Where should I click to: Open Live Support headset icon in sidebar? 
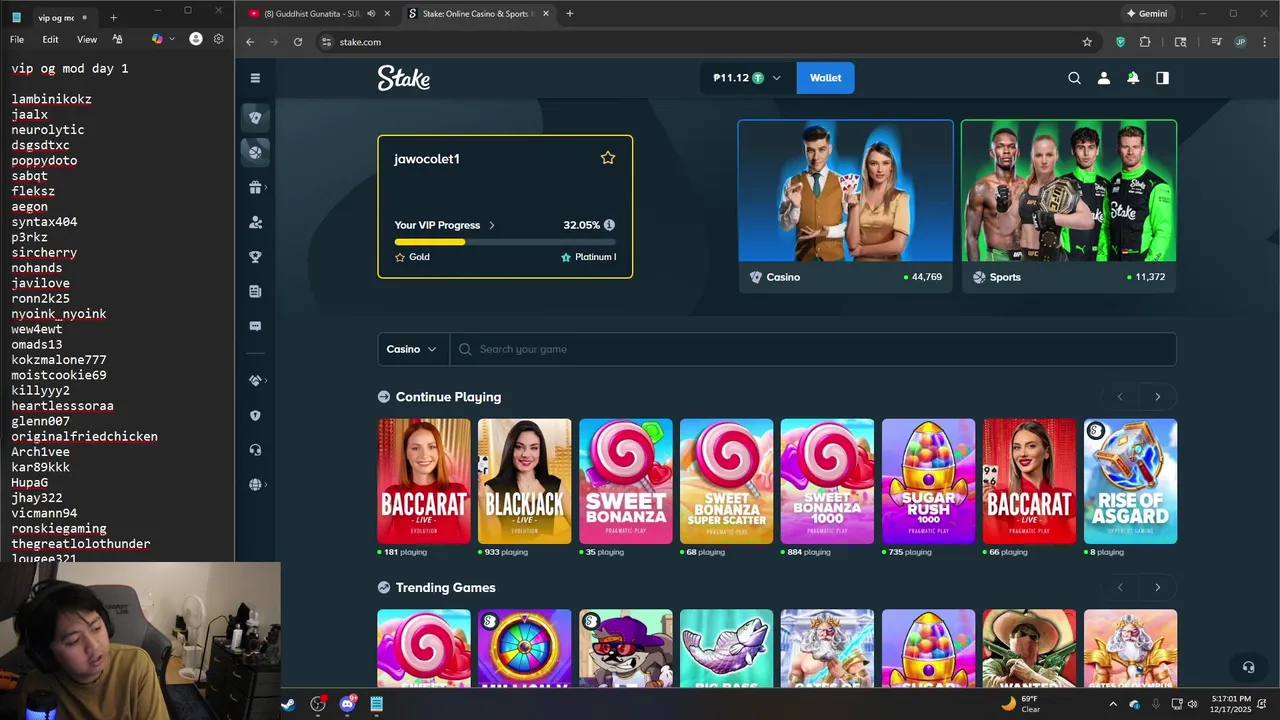255,450
